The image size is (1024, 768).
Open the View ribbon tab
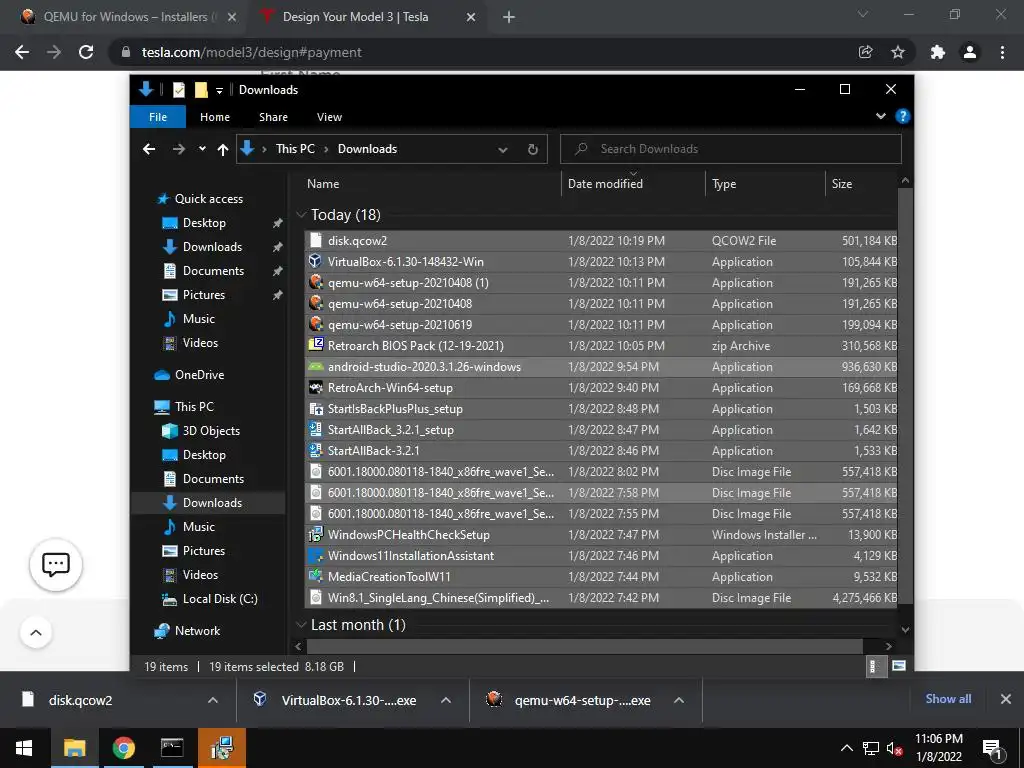click(329, 117)
